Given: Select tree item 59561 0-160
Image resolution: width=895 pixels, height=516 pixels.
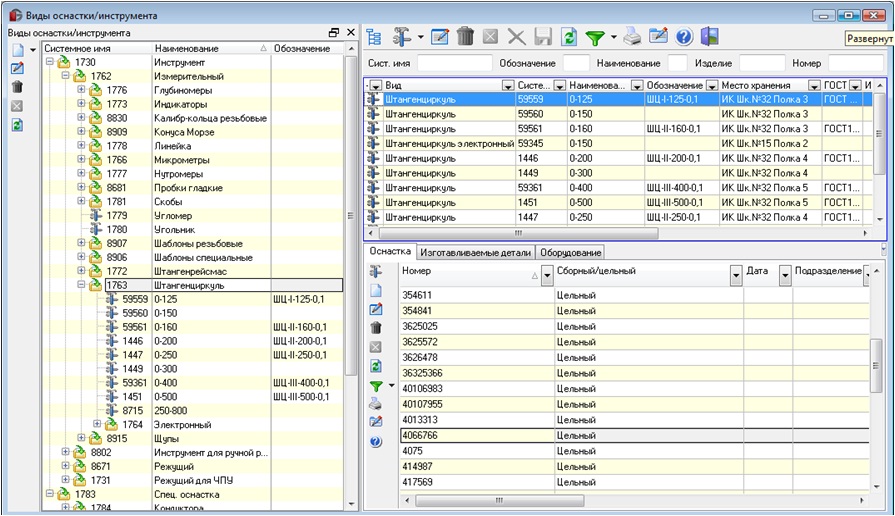Looking at the screenshot, I should (x=192, y=327).
